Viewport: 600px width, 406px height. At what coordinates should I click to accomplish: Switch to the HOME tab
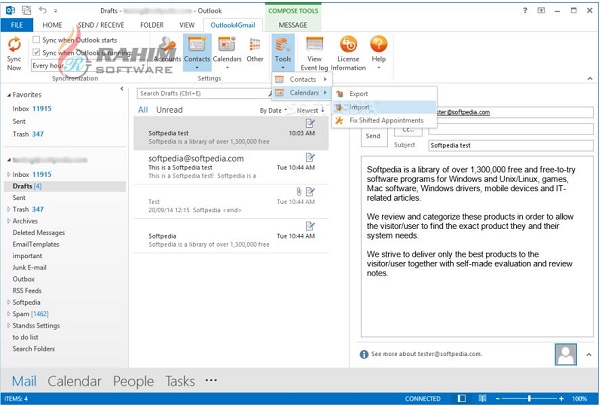[52, 25]
